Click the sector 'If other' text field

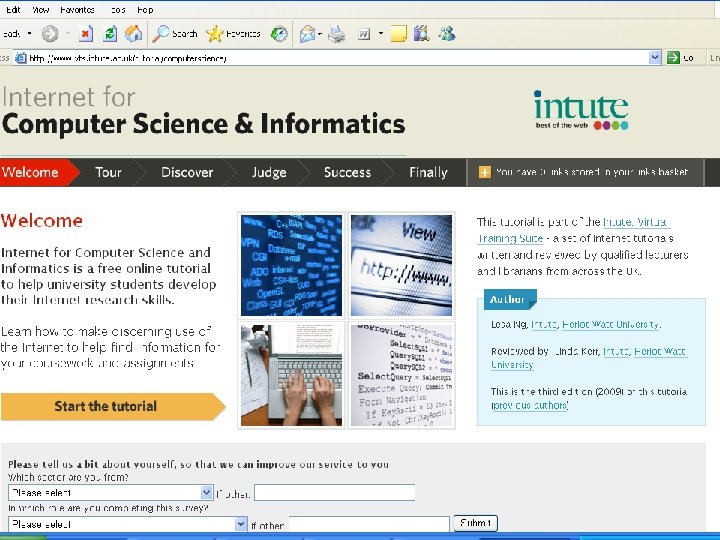pos(335,493)
